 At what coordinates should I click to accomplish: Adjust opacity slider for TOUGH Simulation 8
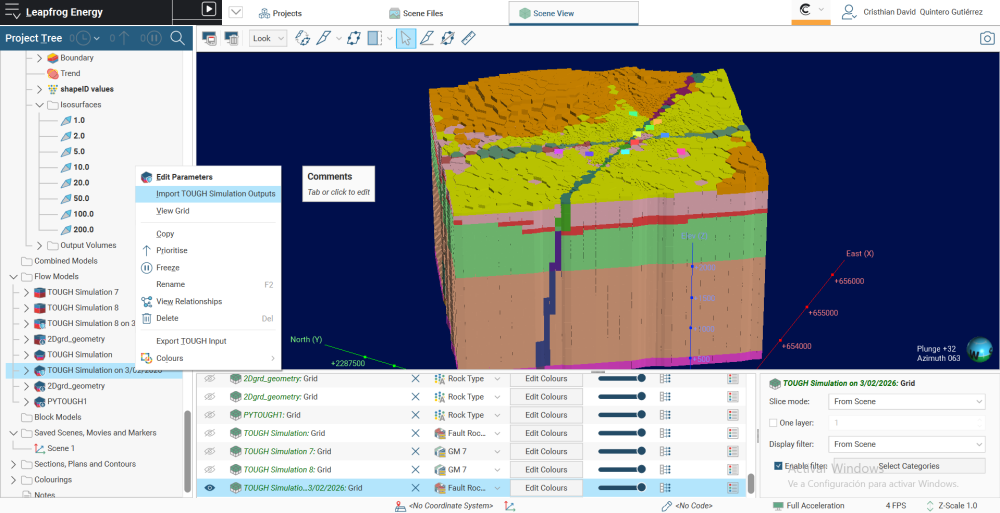621,470
